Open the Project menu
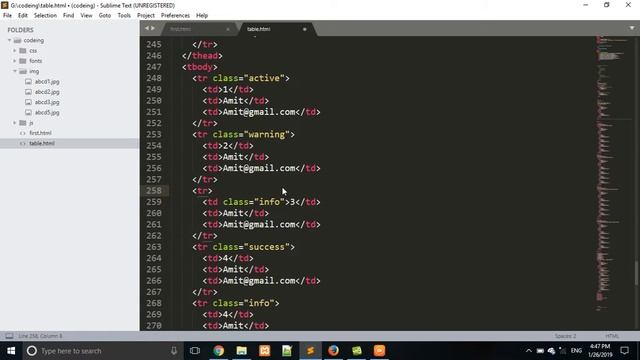 tap(146, 16)
